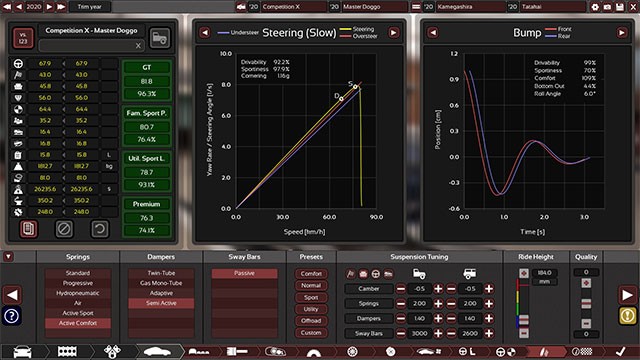The width and height of the screenshot is (640, 360).
Task: Save with the floppy disk icon
Action: point(620,7)
